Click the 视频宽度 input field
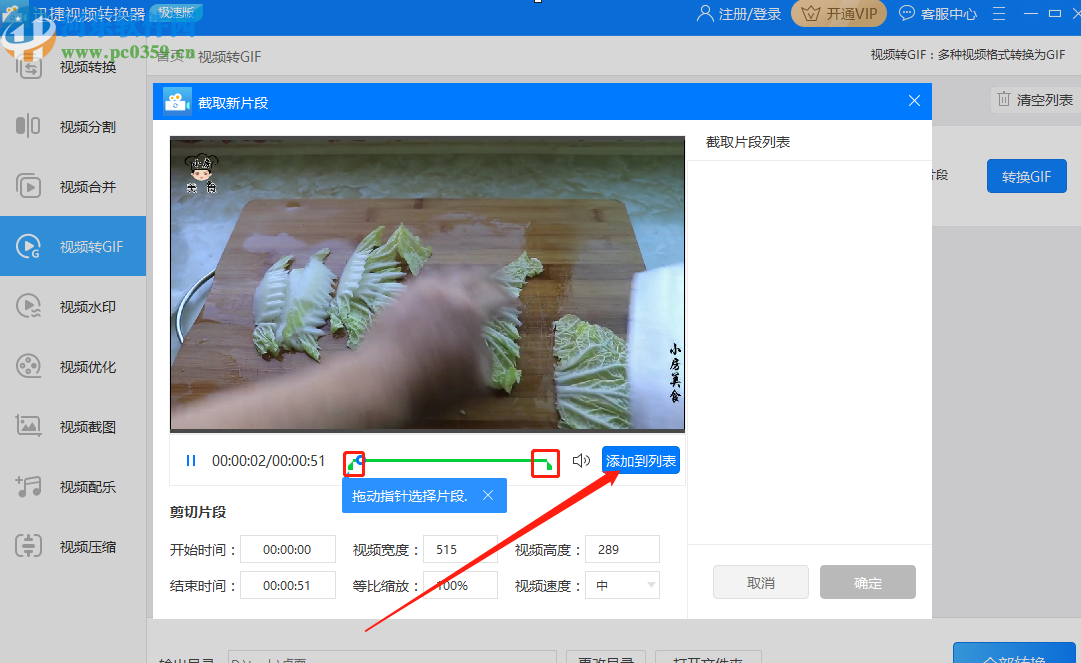1081x663 pixels. click(x=460, y=549)
